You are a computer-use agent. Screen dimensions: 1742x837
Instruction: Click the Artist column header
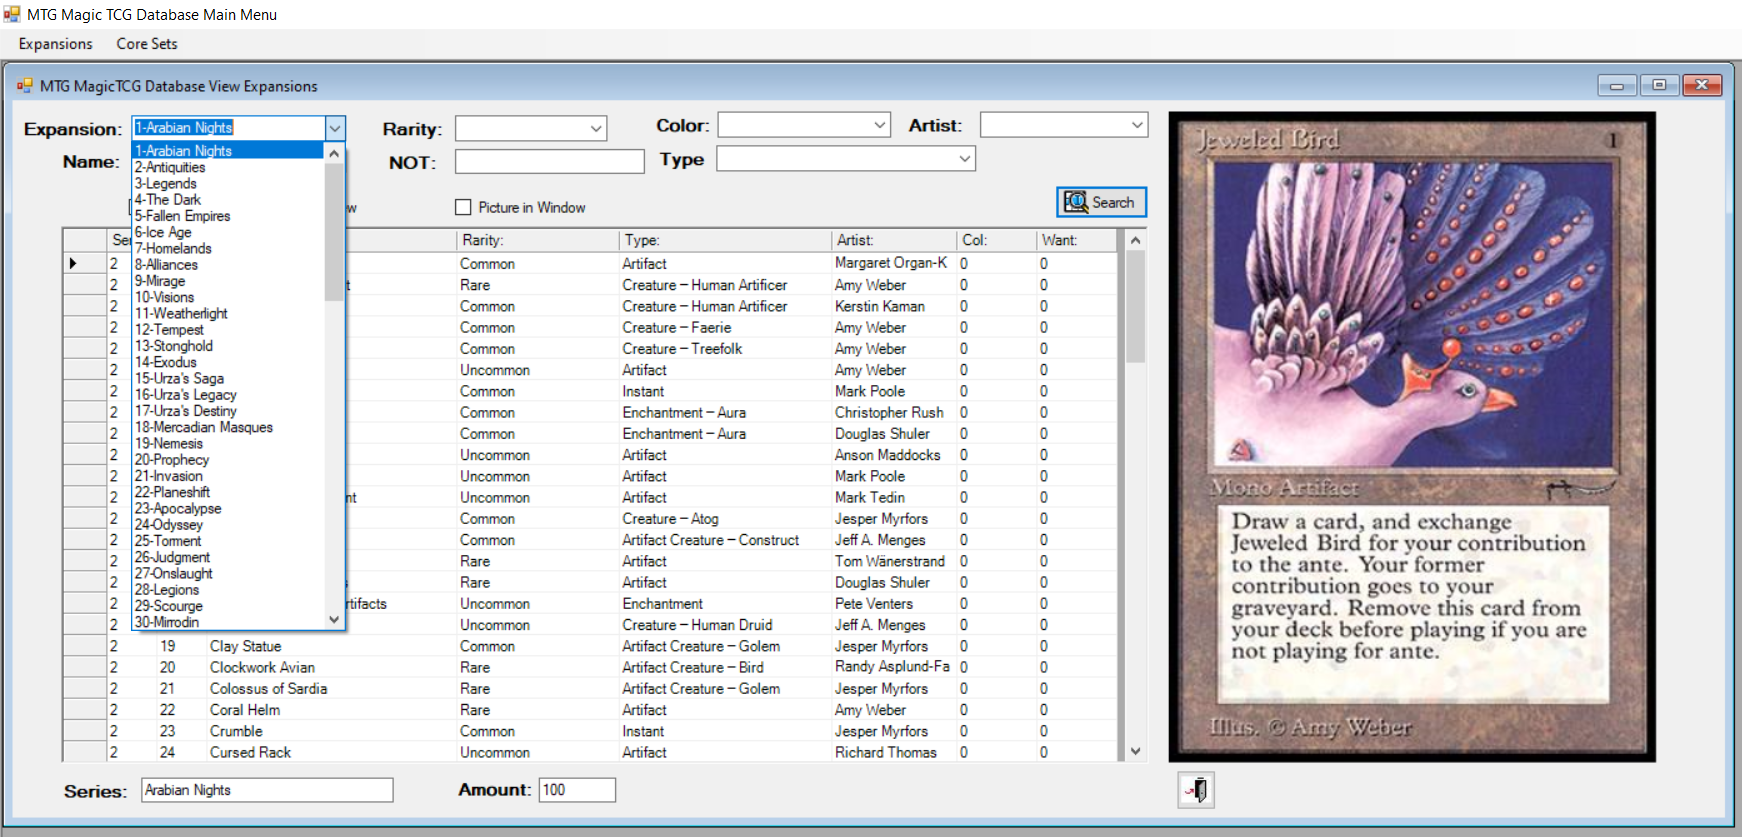click(x=894, y=240)
